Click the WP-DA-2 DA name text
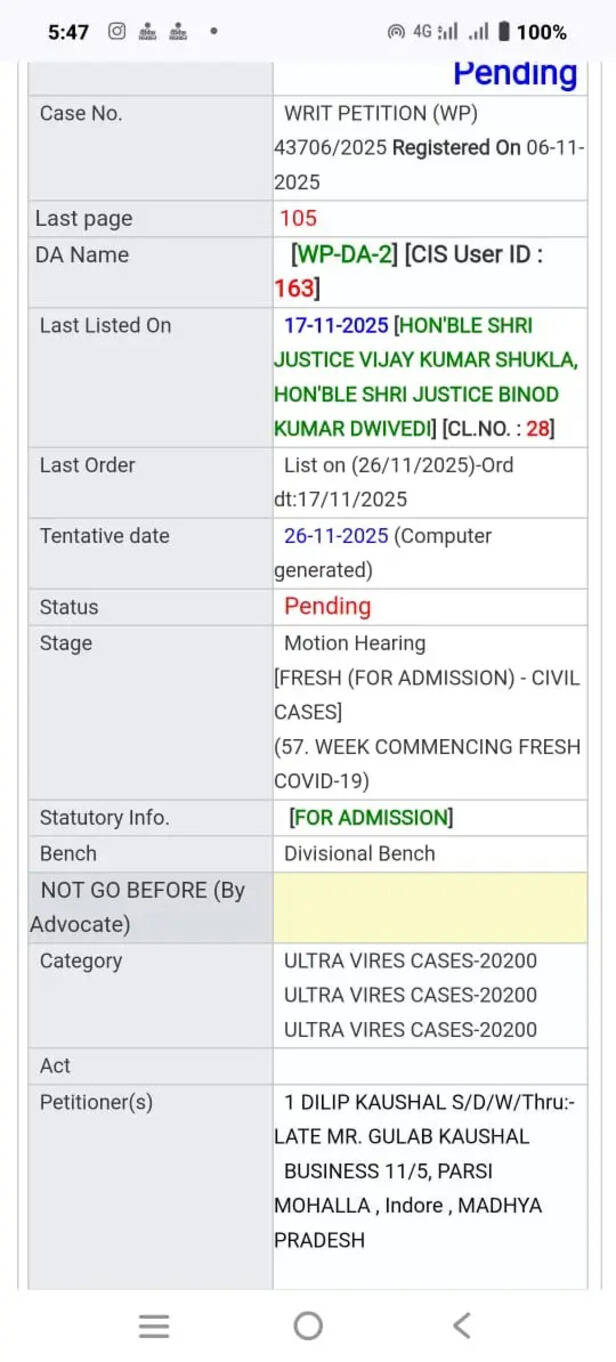 click(x=344, y=254)
